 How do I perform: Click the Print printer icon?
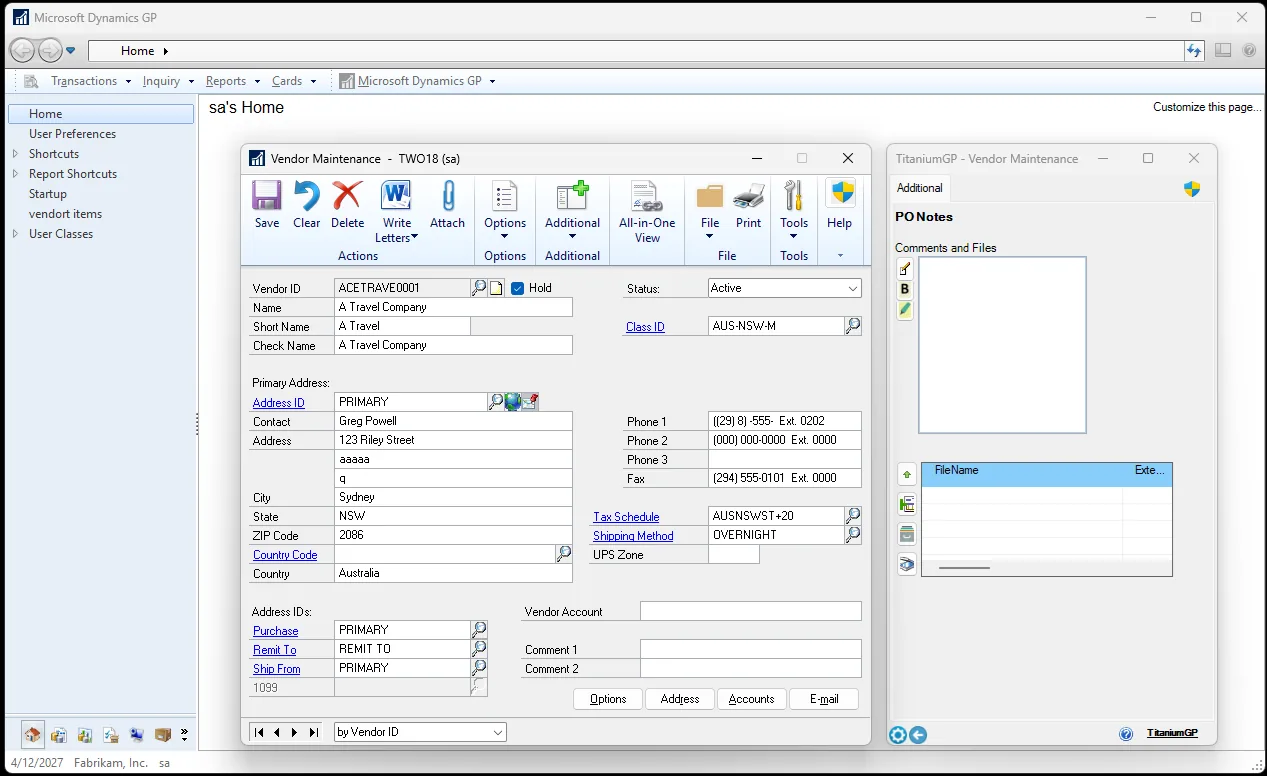[749, 196]
